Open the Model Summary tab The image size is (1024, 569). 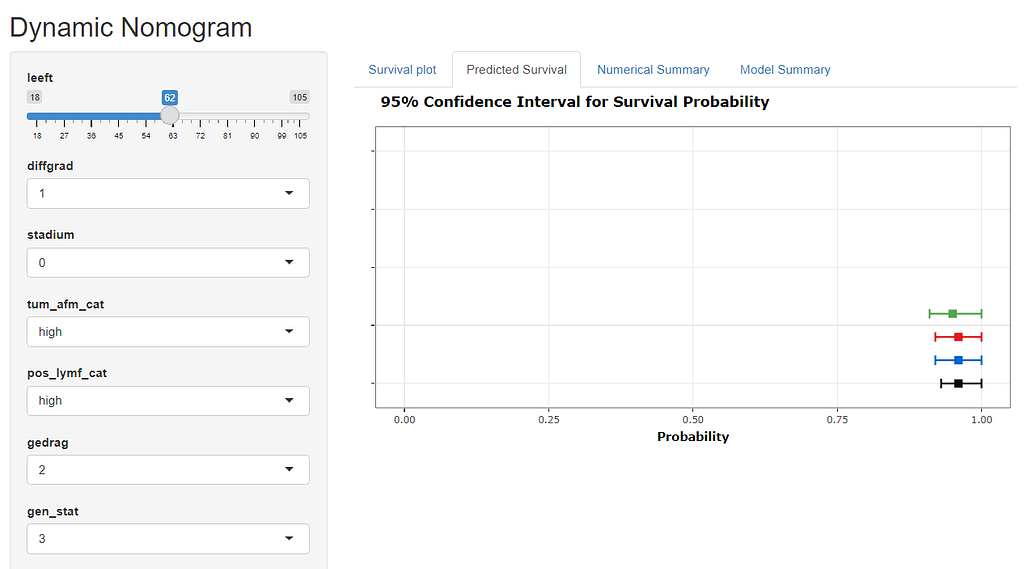coord(785,70)
